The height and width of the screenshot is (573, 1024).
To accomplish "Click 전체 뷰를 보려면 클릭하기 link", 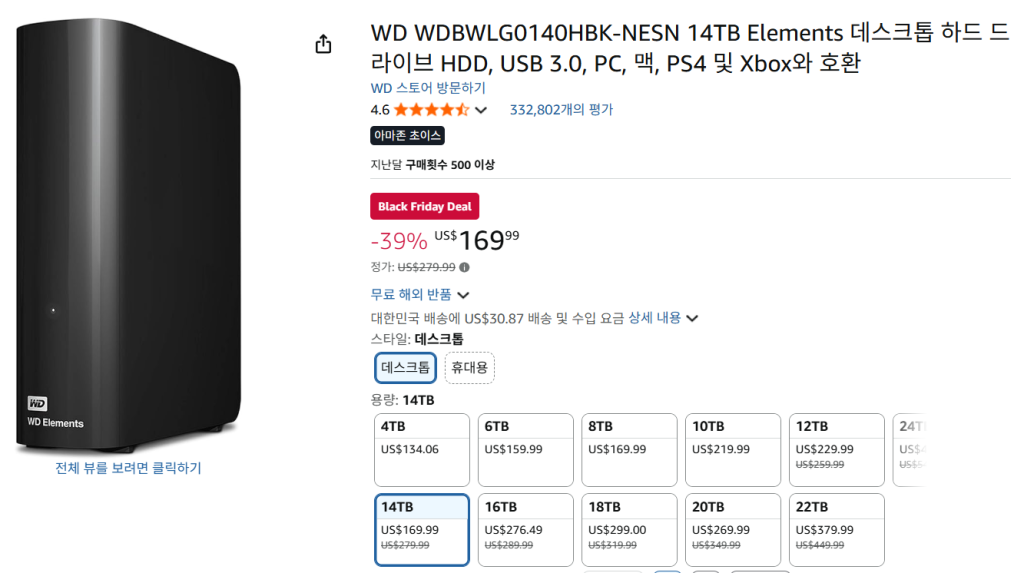I will (x=128, y=468).
